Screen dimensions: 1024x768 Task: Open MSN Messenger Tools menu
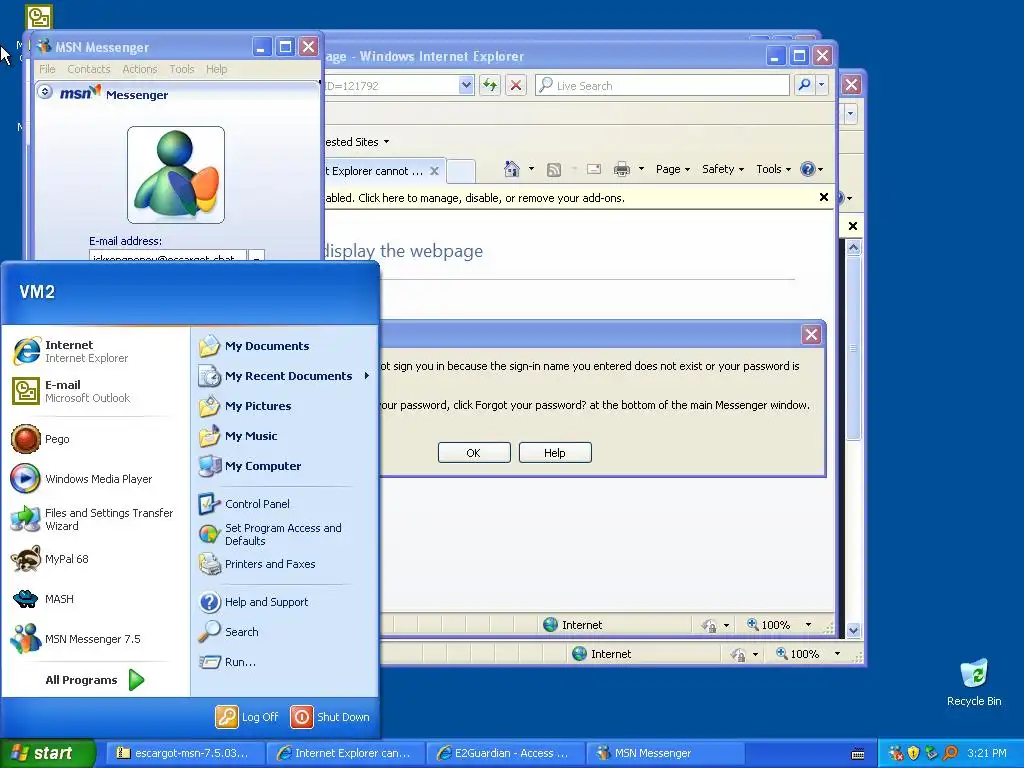coord(182,69)
